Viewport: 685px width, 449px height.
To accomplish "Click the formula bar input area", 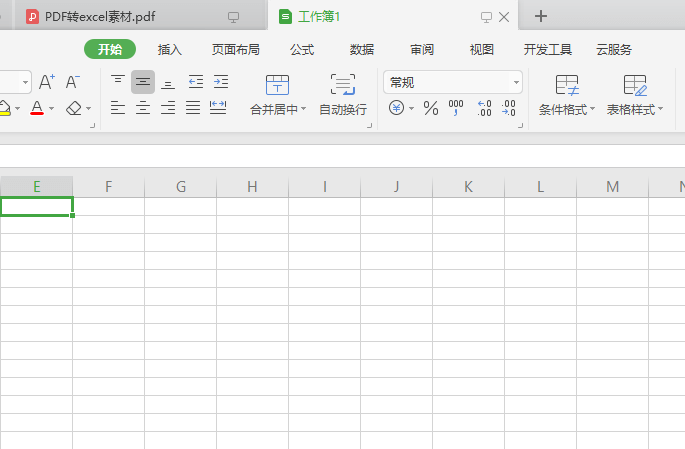I will (342, 156).
